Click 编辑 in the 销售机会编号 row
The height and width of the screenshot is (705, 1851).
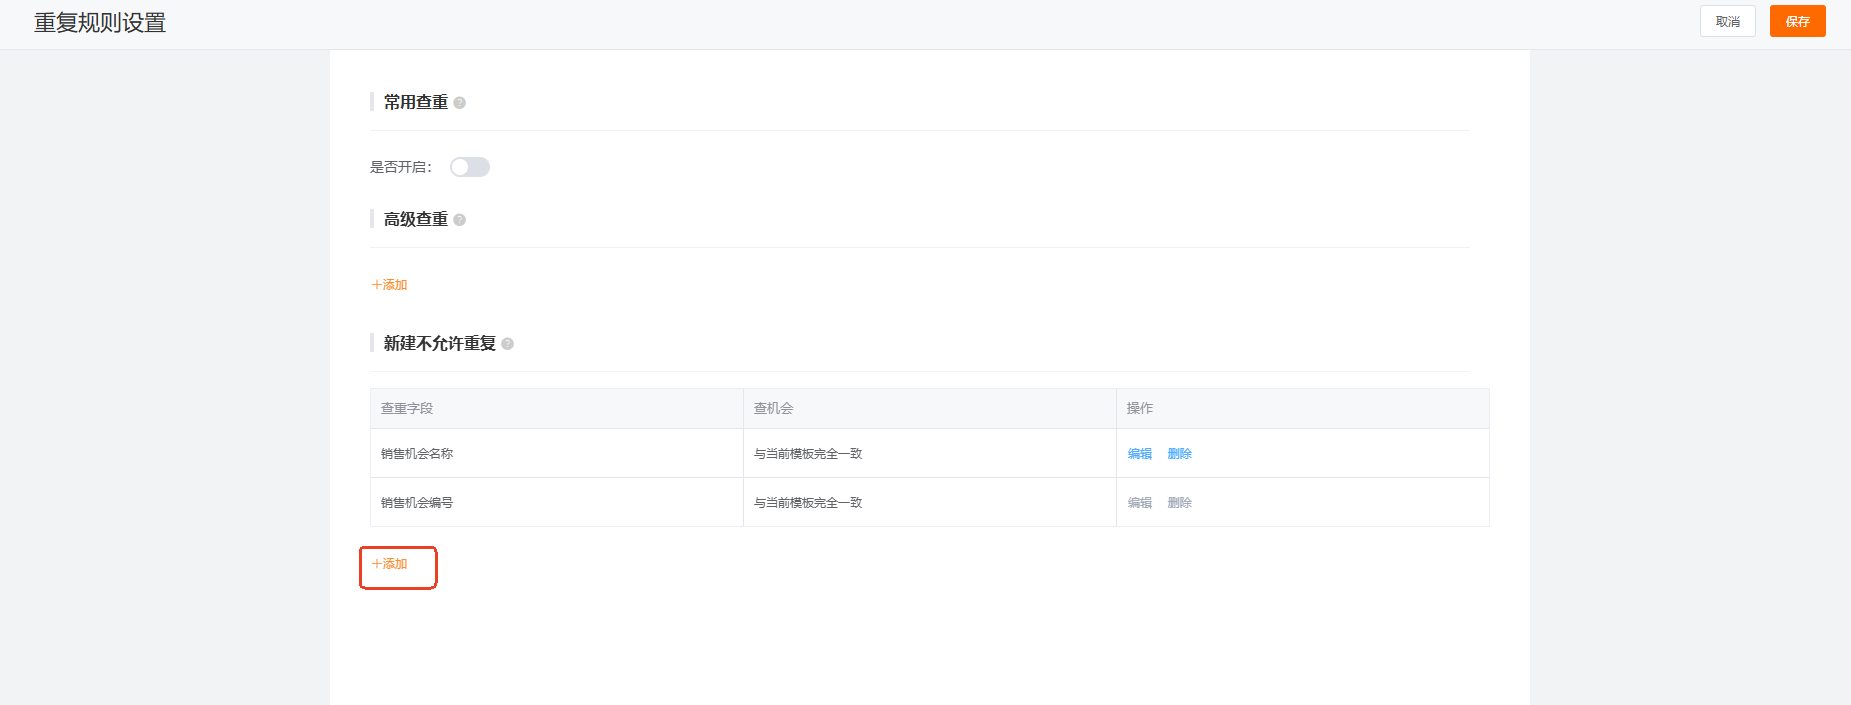pos(1139,503)
